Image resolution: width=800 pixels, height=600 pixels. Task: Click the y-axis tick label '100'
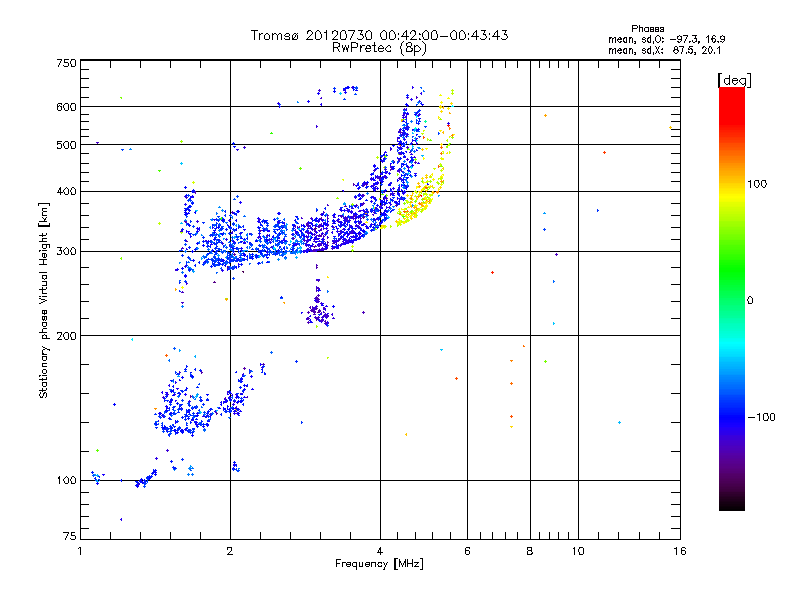pos(67,480)
